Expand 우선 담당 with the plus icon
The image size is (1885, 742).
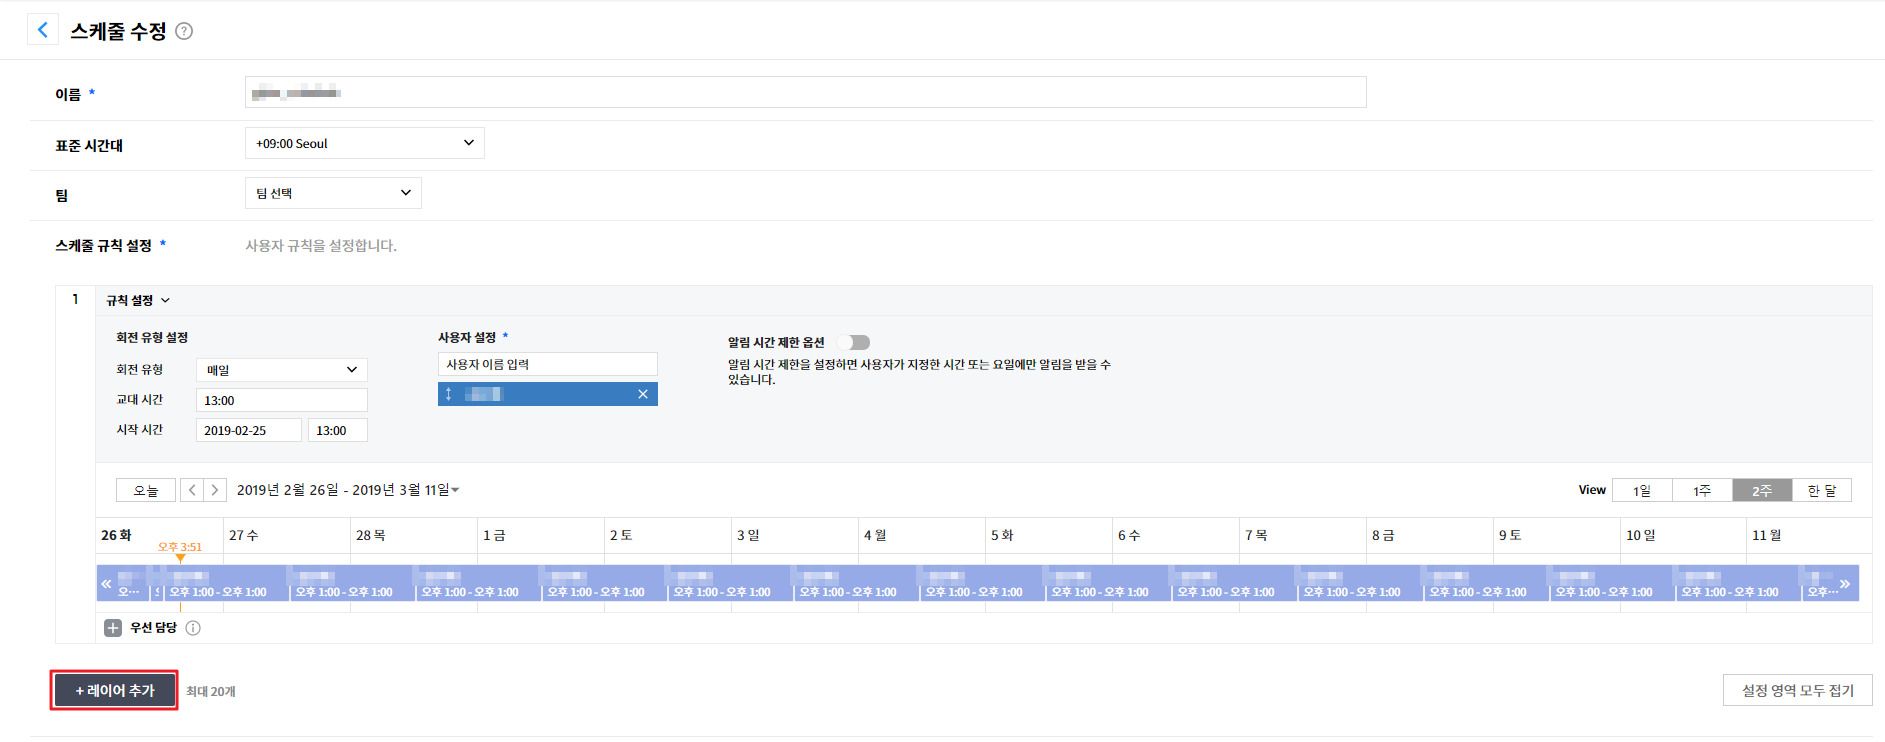coord(113,628)
